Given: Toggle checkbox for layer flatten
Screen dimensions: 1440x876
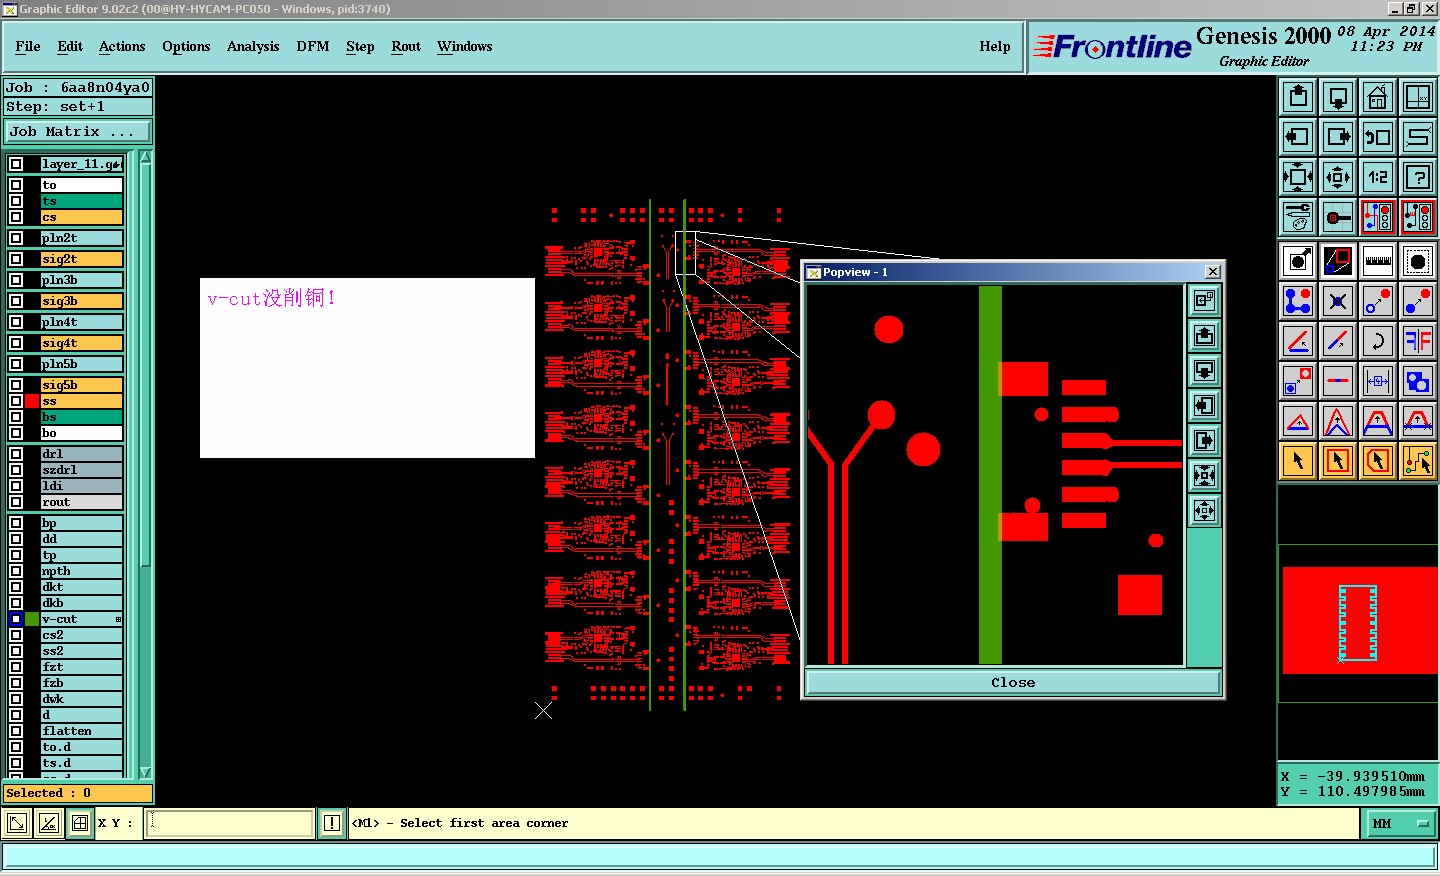Looking at the screenshot, I should pyautogui.click(x=16, y=731).
